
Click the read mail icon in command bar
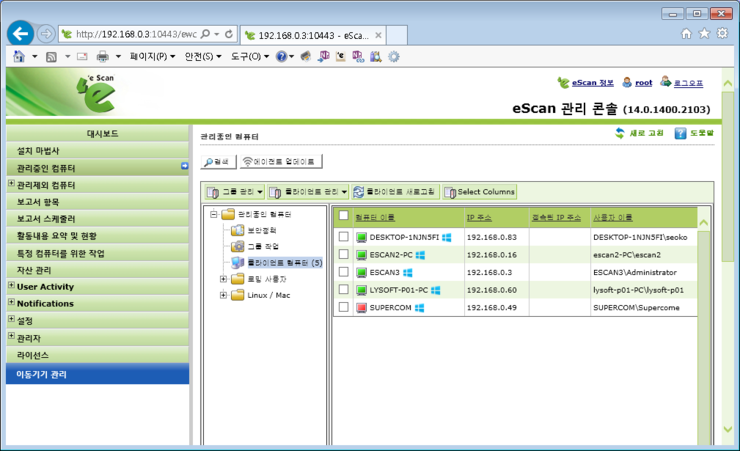point(82,57)
